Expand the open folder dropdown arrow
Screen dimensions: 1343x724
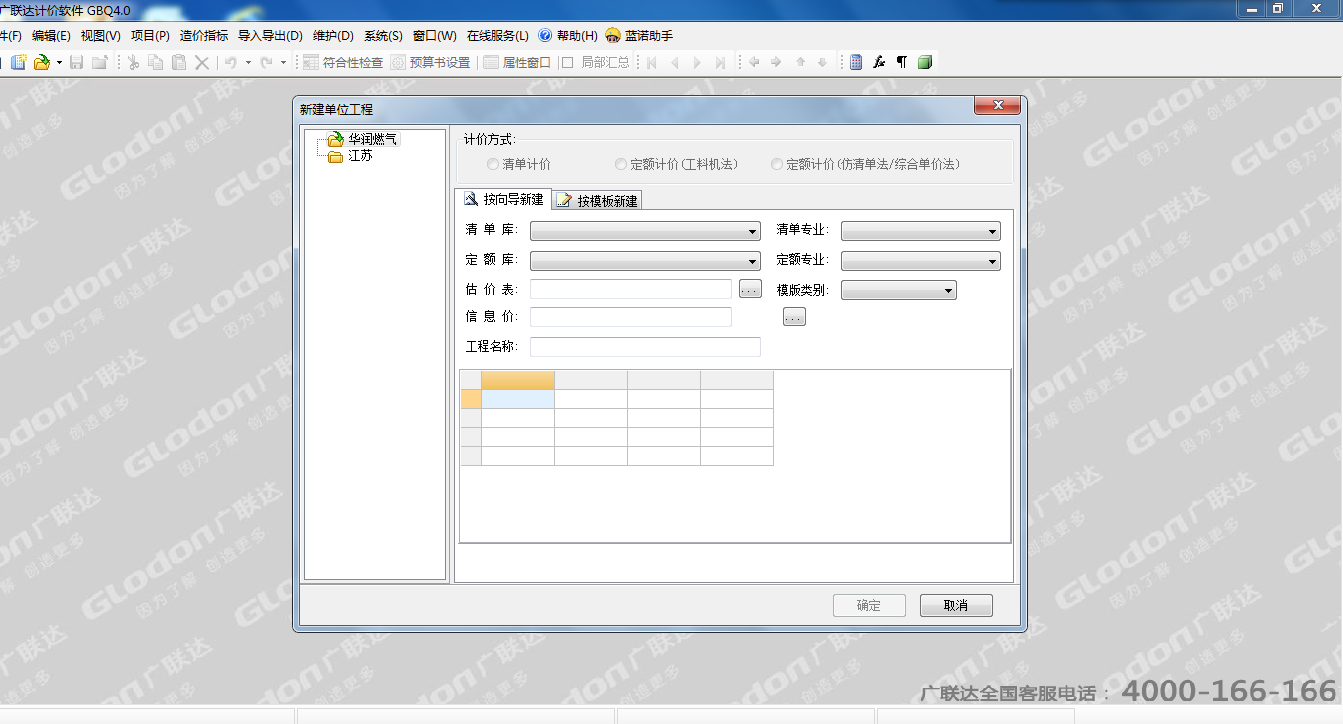click(59, 62)
